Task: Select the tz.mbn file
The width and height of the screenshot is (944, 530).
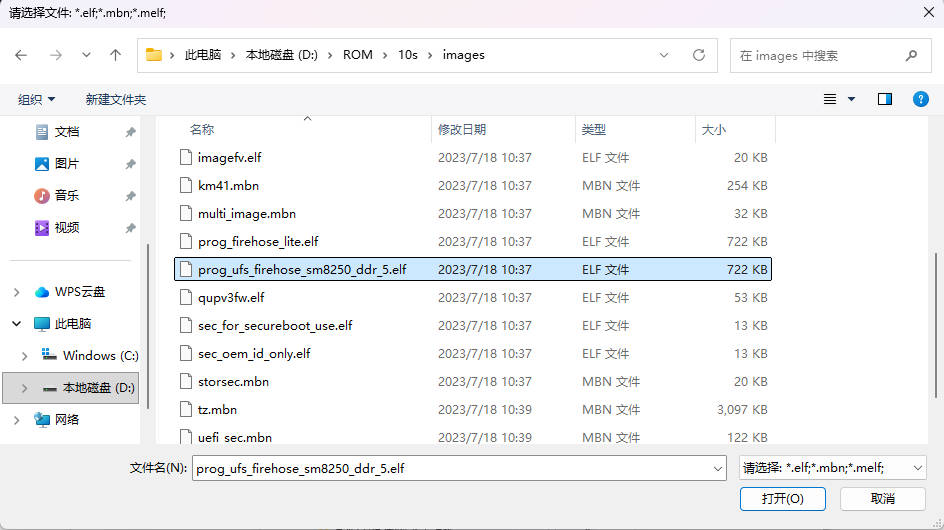Action: [217, 410]
